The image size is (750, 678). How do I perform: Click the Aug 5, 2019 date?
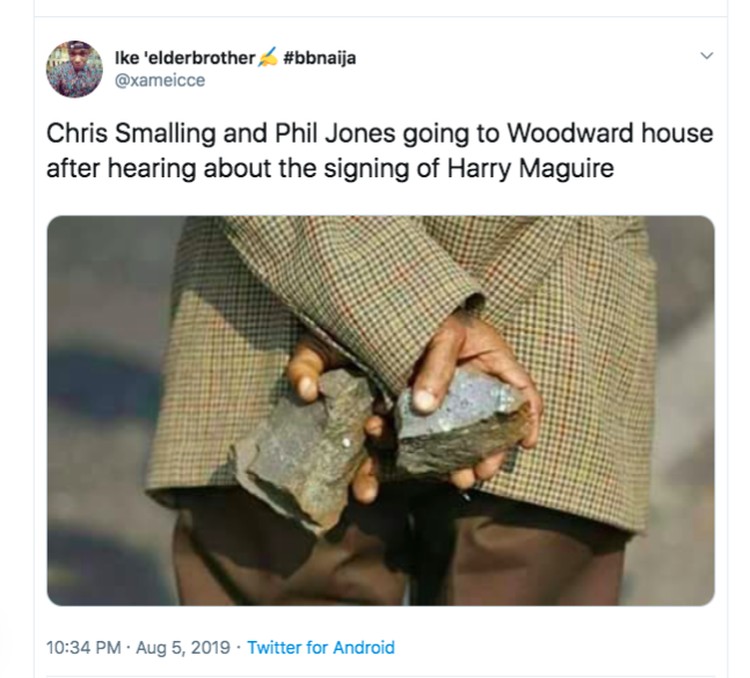click(x=183, y=647)
